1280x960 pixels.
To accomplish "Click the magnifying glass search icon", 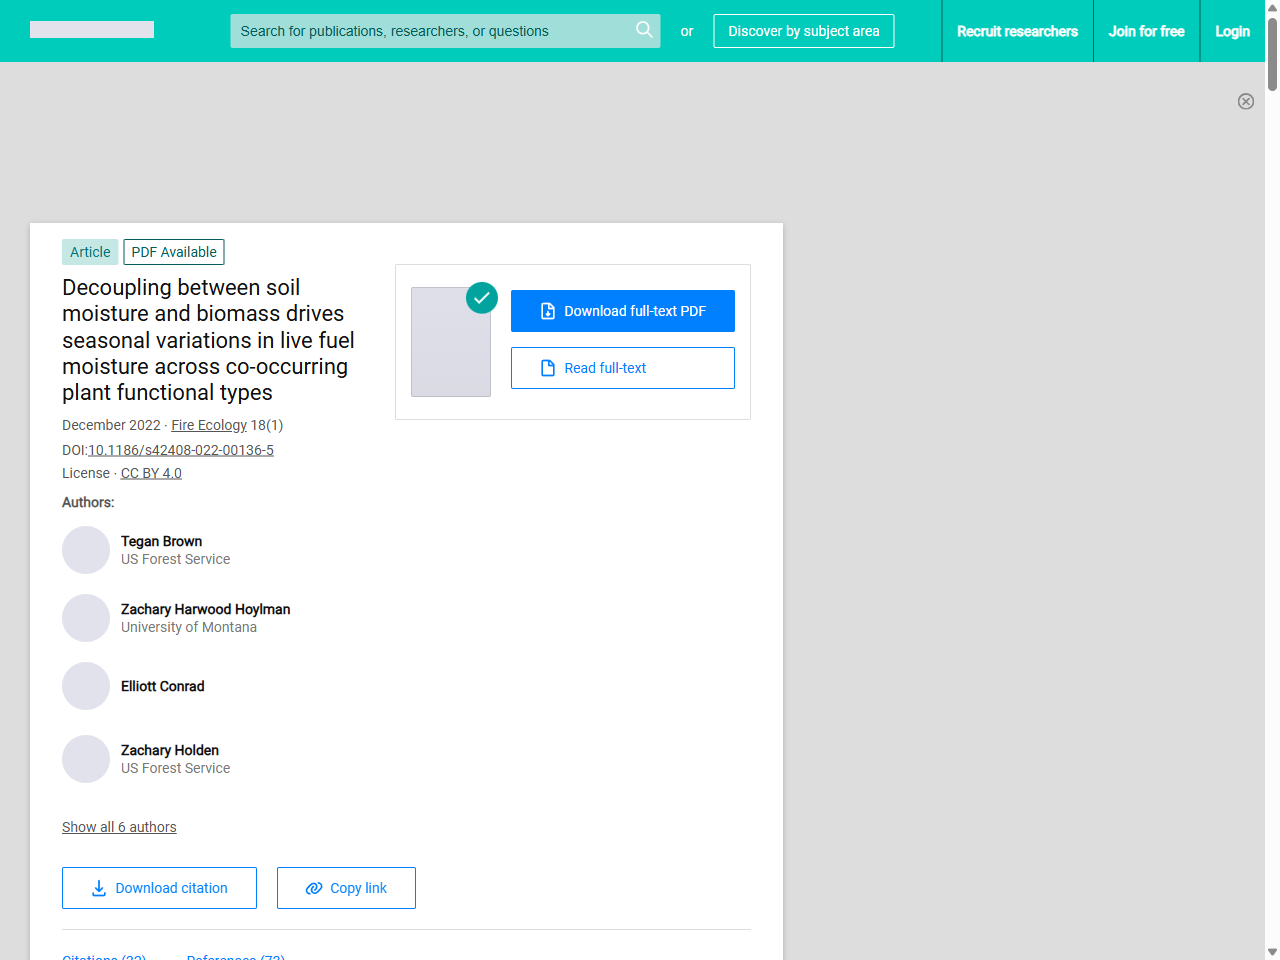I will click(644, 31).
